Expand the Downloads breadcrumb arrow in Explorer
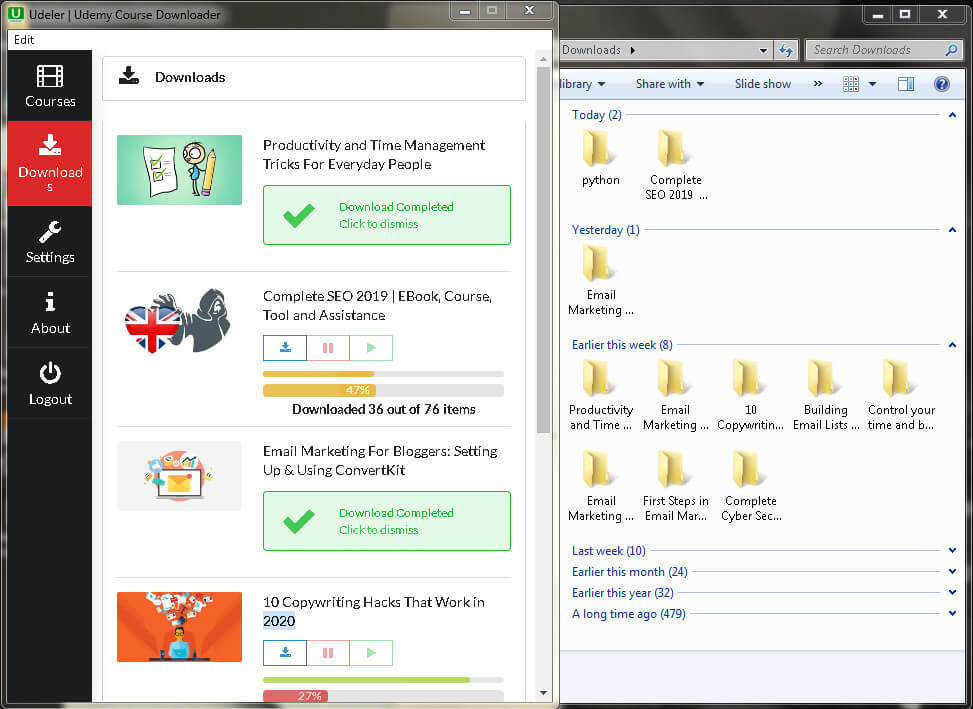The width and height of the screenshot is (973, 709). [632, 50]
